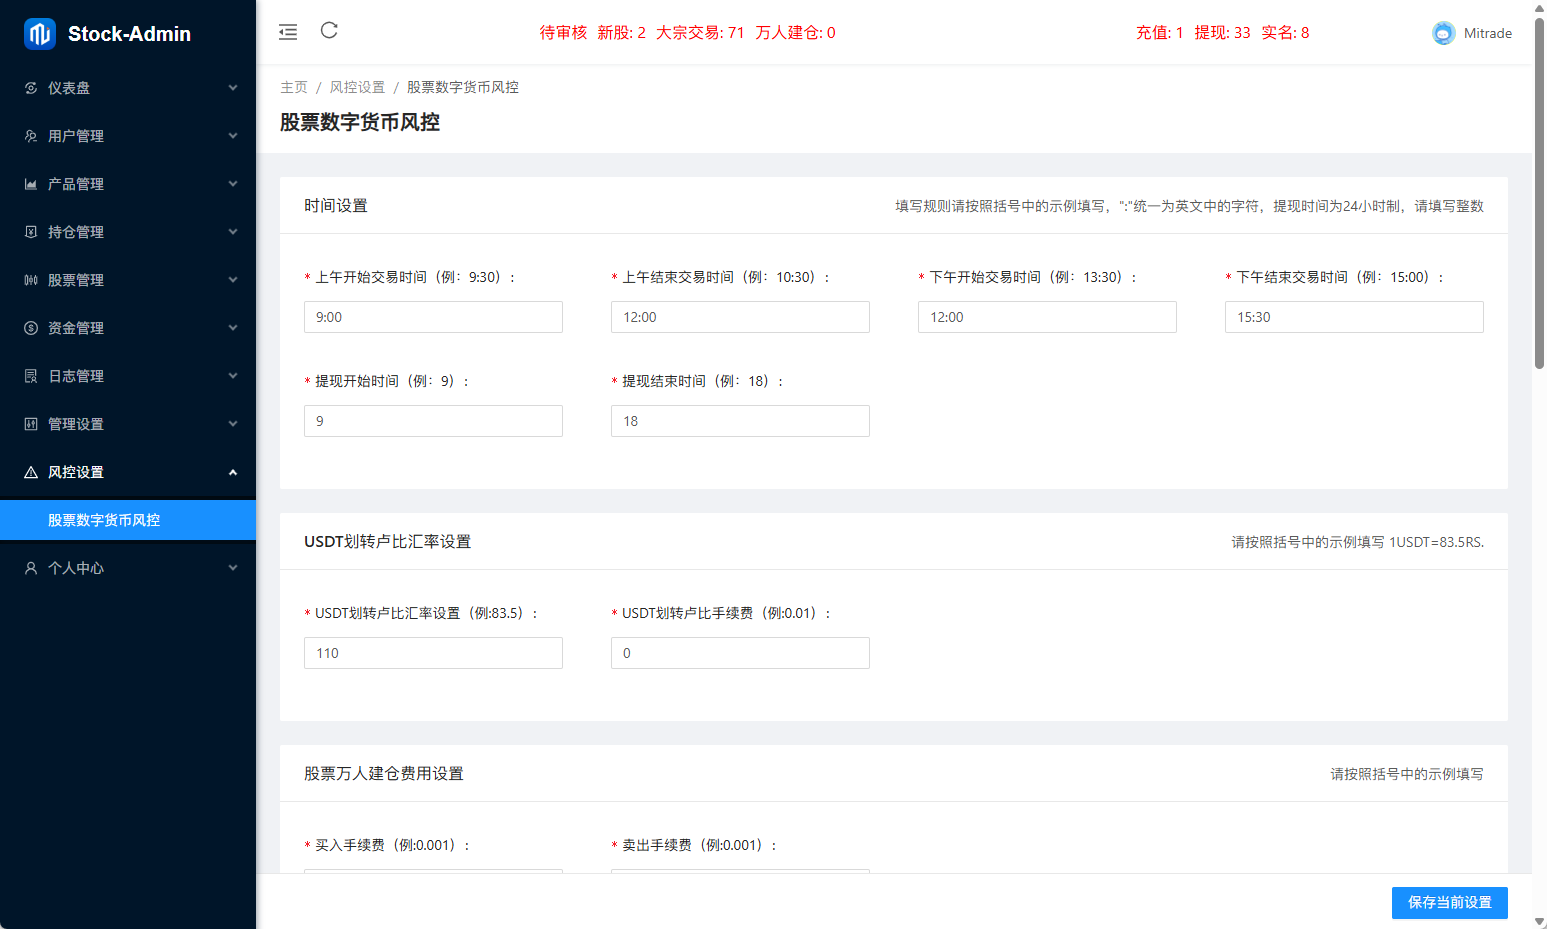Open the 用户管理 menu
This screenshot has height=929, width=1547.
128,136
